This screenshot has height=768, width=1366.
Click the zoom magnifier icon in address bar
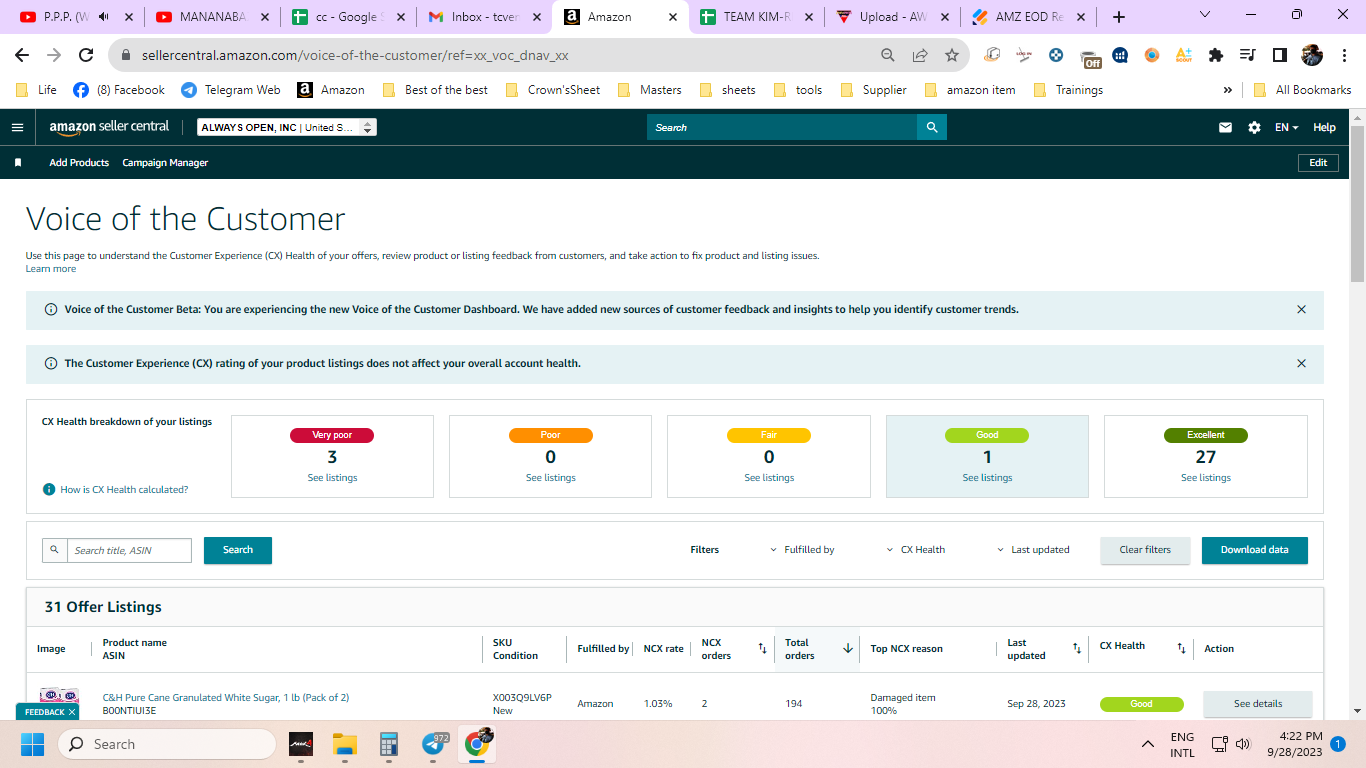[888, 55]
